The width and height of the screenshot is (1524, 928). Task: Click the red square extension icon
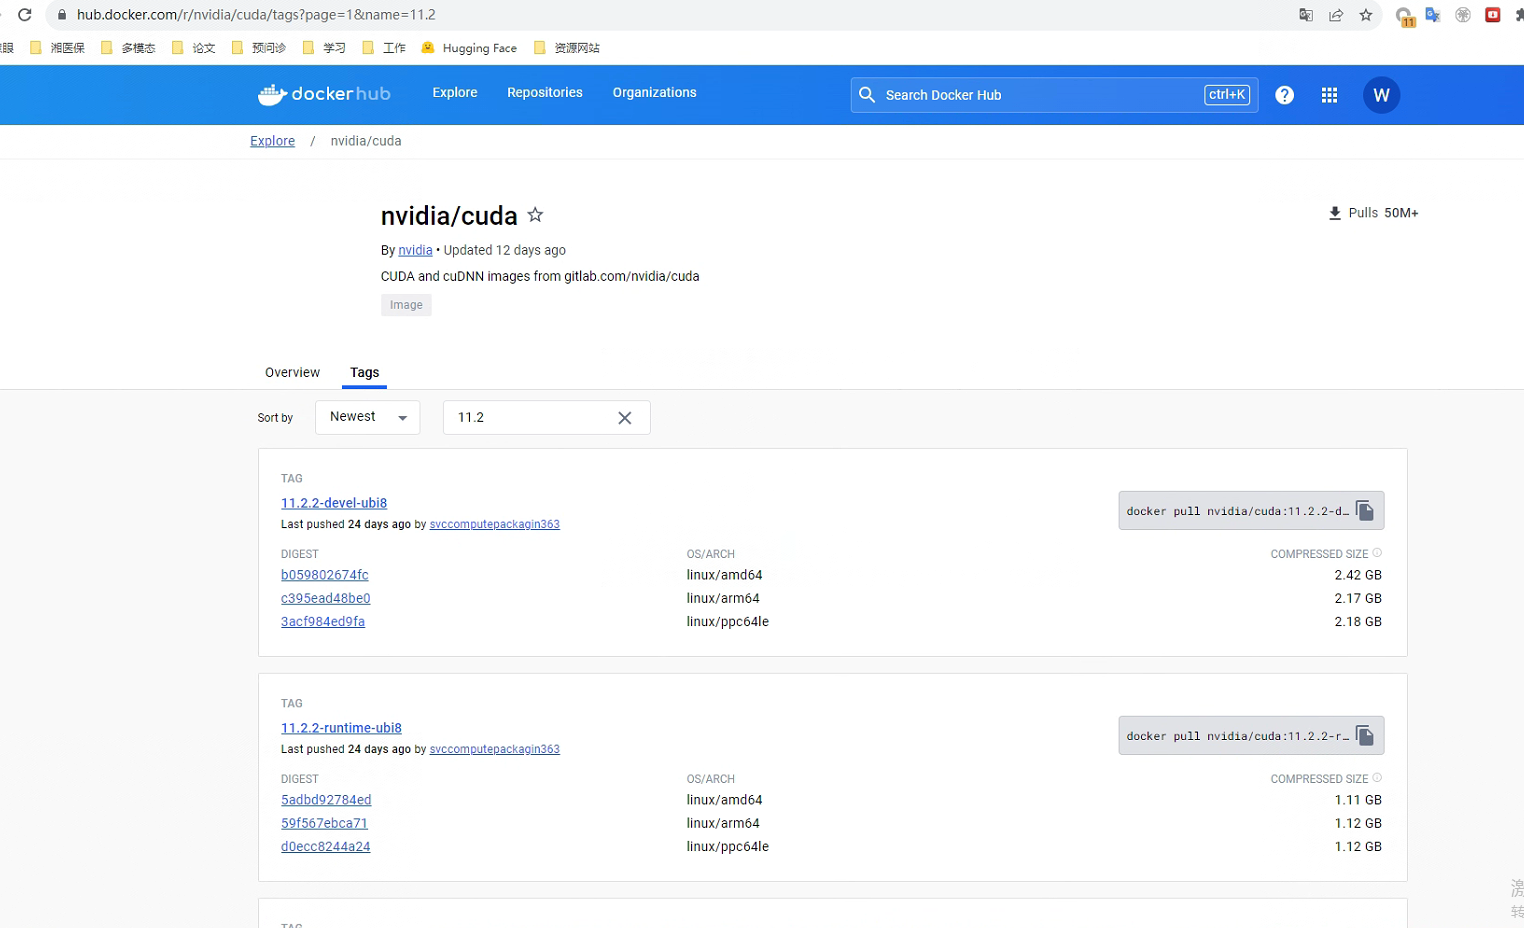(x=1493, y=15)
